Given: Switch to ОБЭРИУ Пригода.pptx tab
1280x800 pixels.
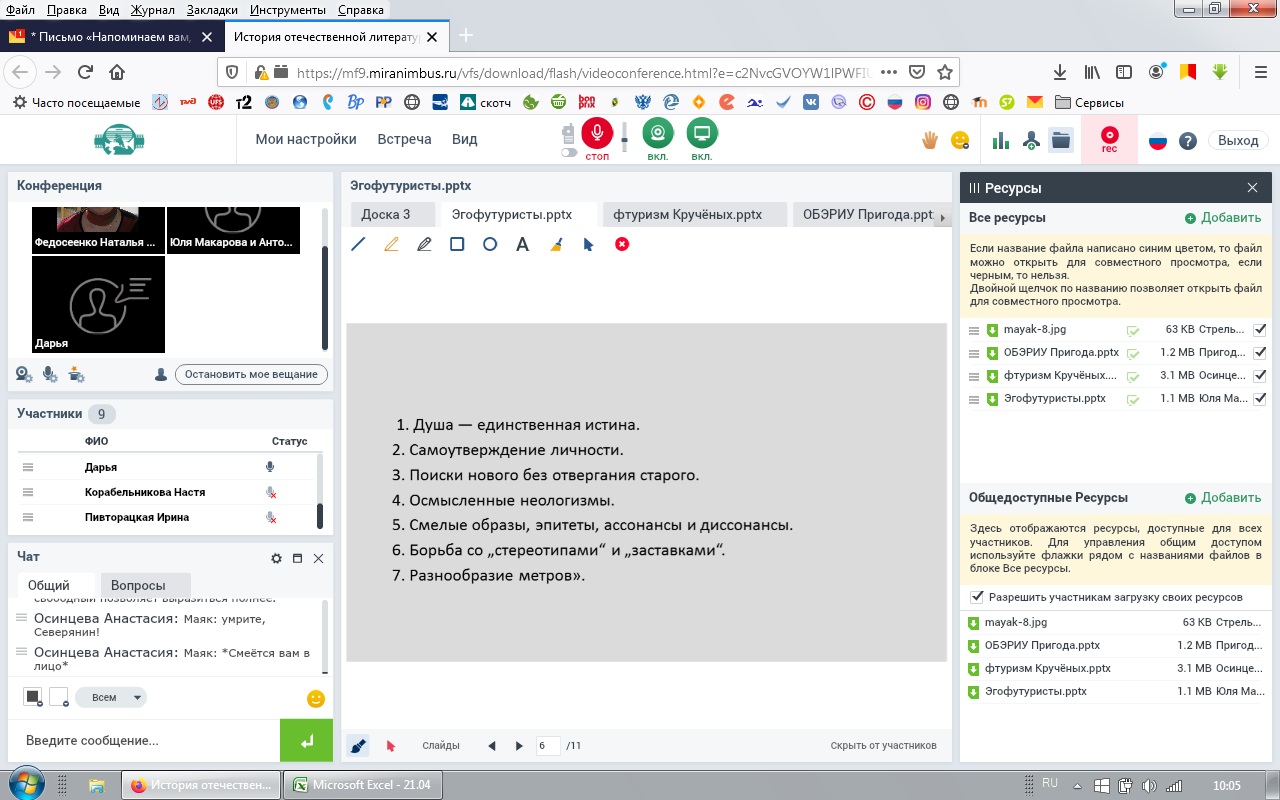Looking at the screenshot, I should 861,214.
